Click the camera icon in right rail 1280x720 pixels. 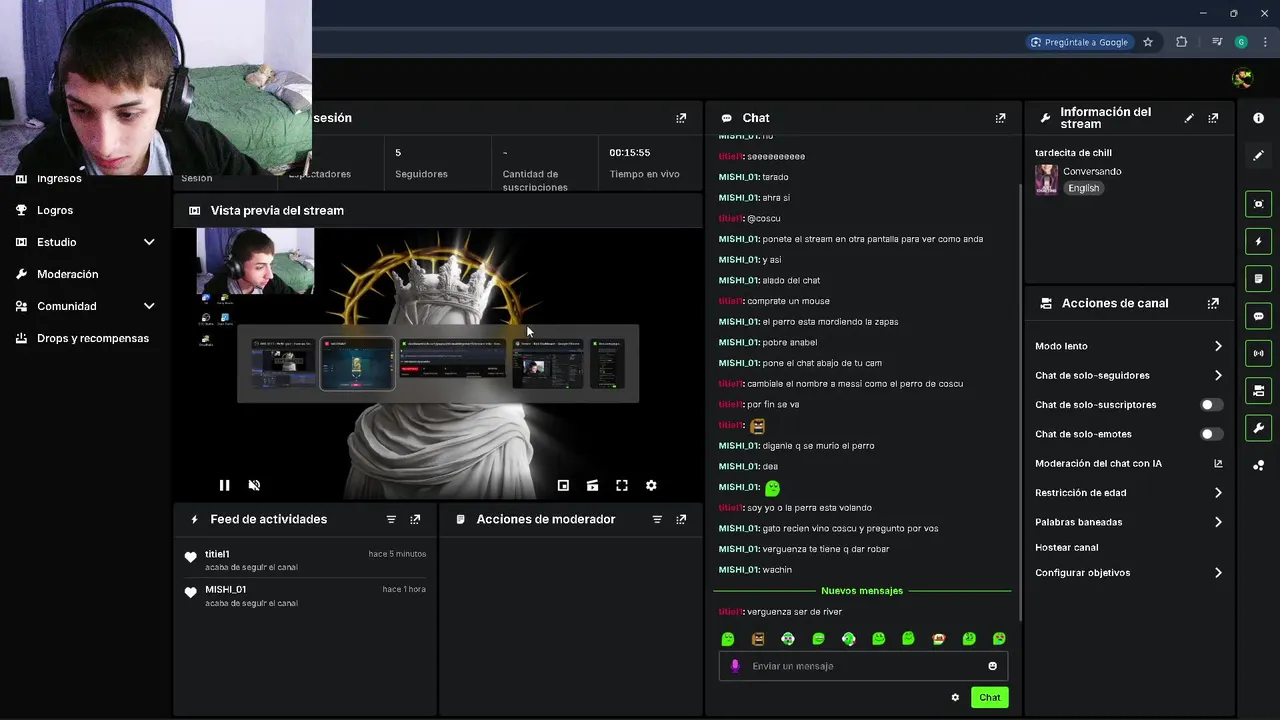(1258, 390)
